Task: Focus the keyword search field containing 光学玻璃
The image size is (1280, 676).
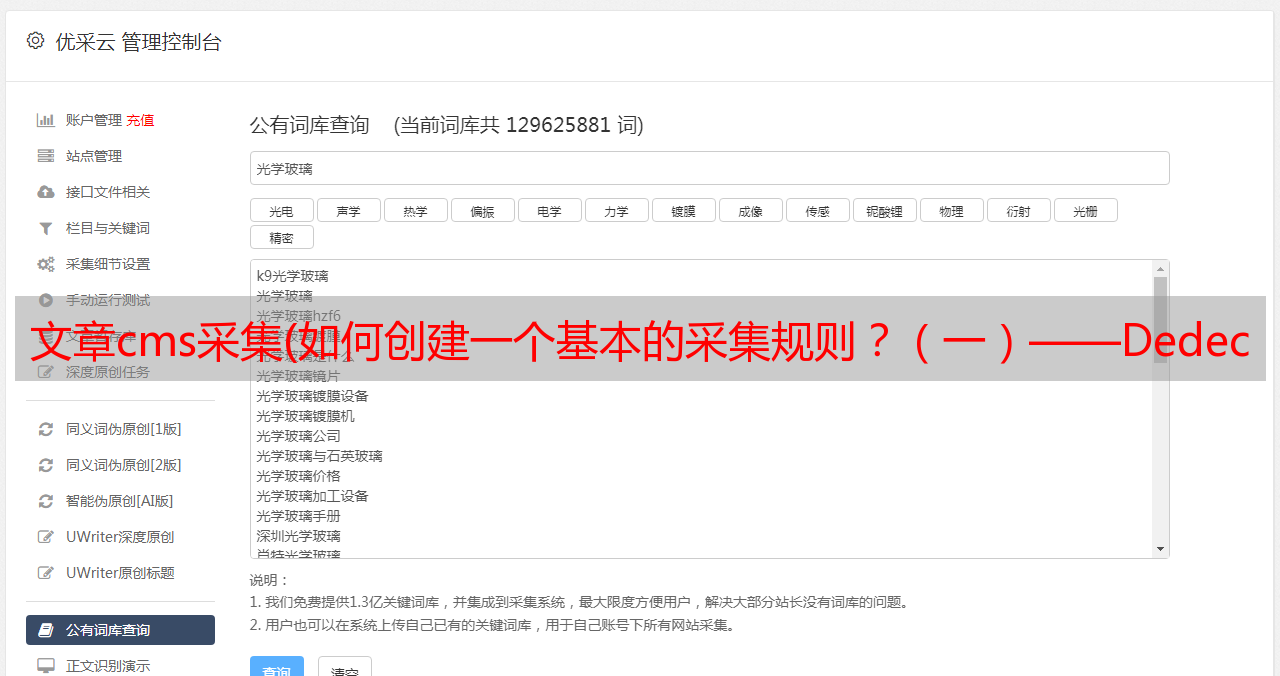Action: pyautogui.click(x=709, y=168)
